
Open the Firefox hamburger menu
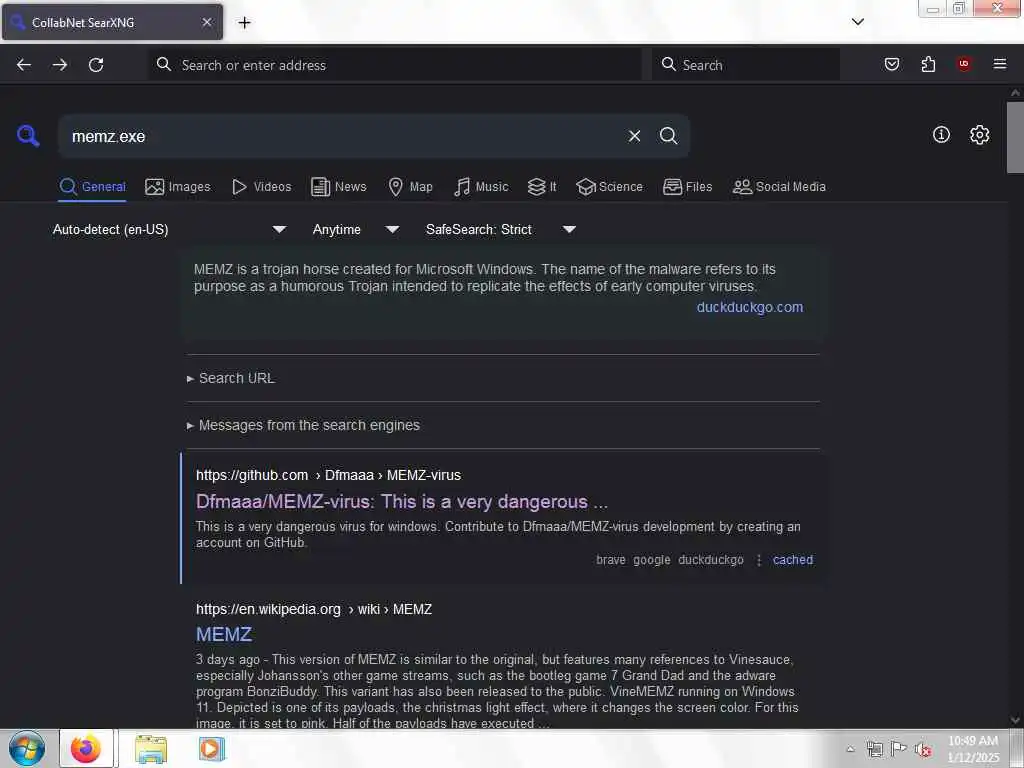(1000, 64)
